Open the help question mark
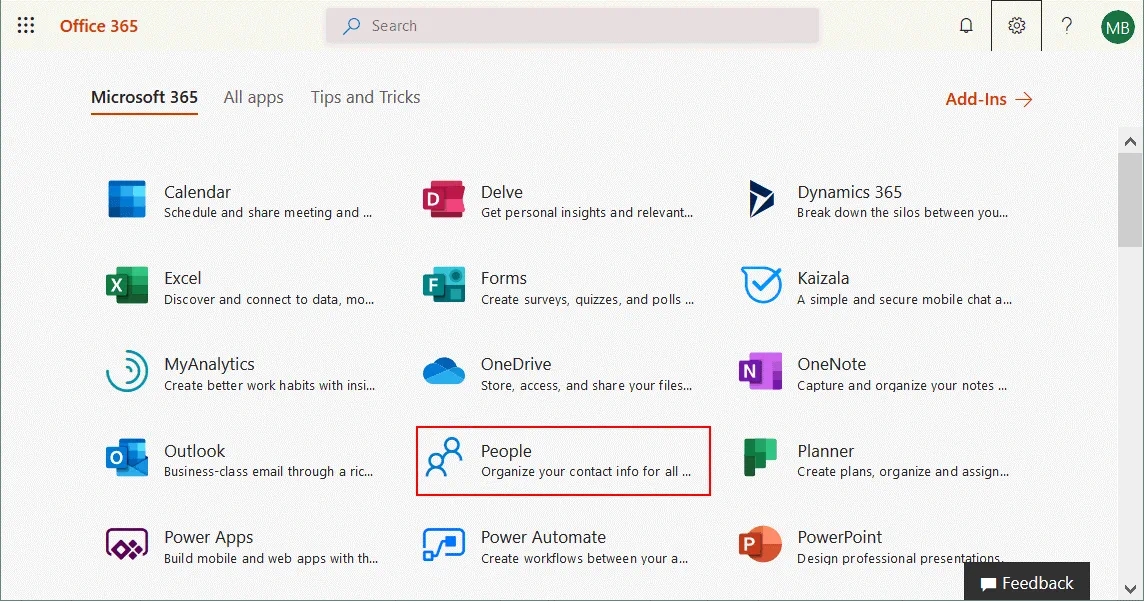 [x=1067, y=26]
